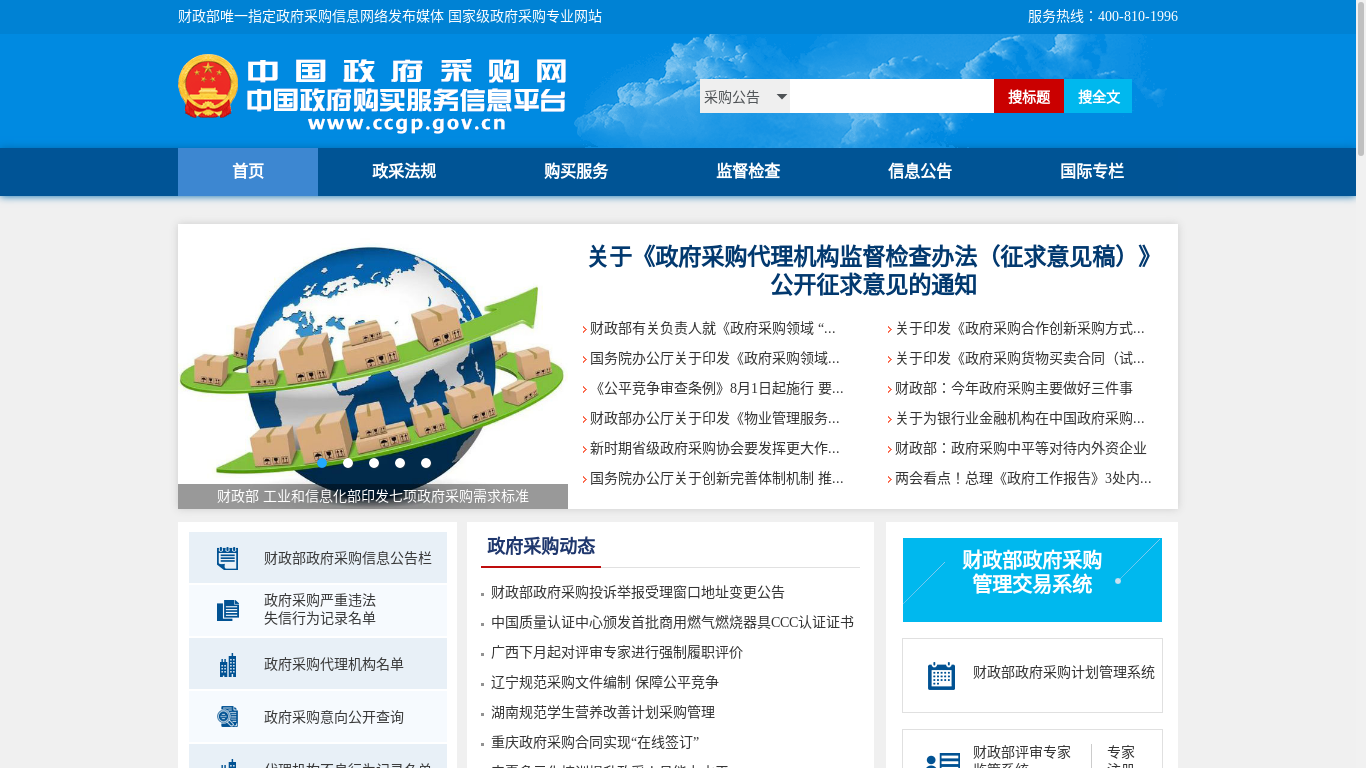This screenshot has width=1366, height=768.
Task: Open link 财政部：政府采购中平等对待内外资企业
Action: pyautogui.click(x=1020, y=448)
